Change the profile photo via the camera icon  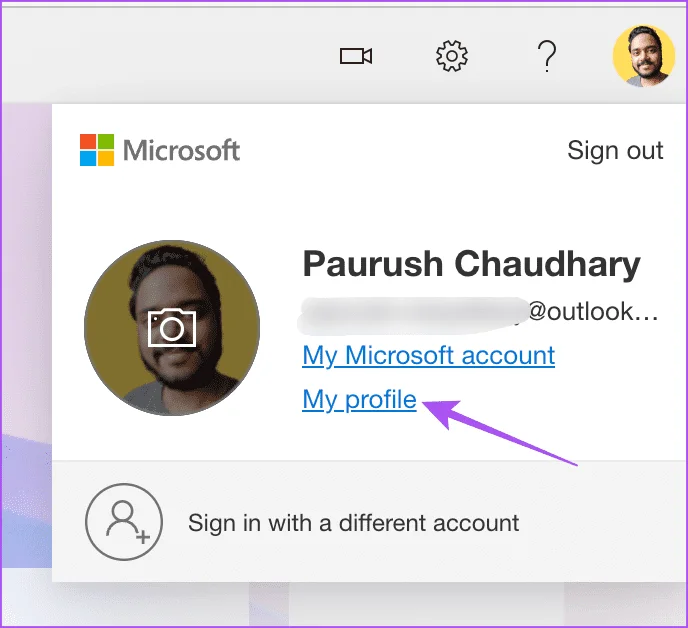pyautogui.click(x=172, y=328)
